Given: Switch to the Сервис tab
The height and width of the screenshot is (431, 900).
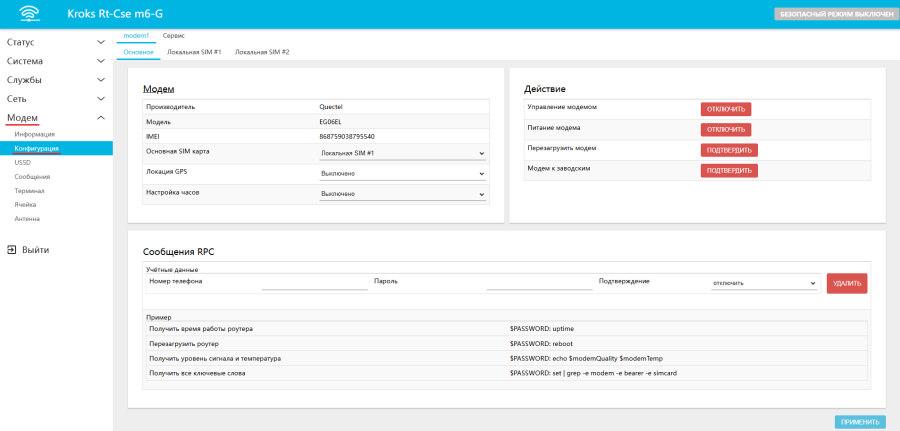Looking at the screenshot, I should [173, 35].
